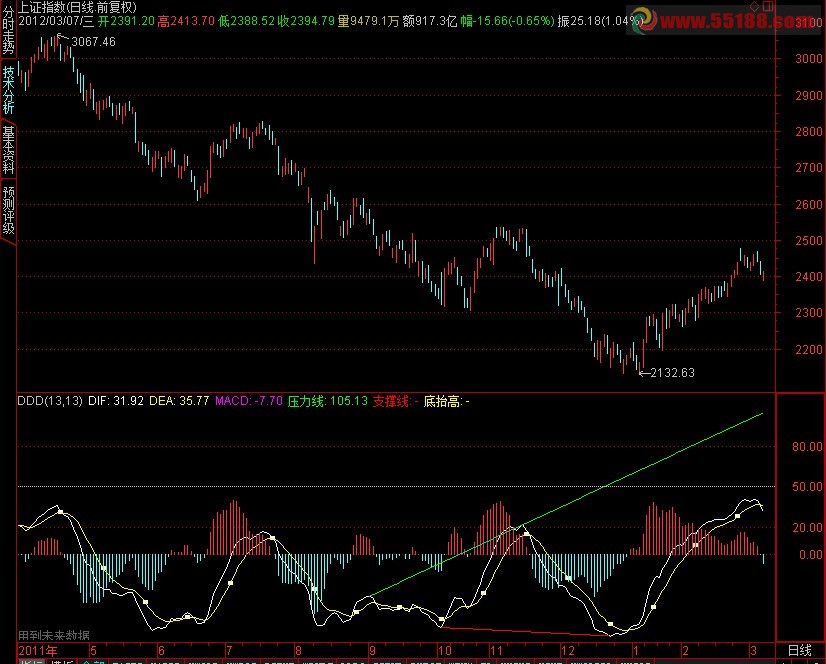This screenshot has height=664, width=826.
Task: Switch to the 分时走势 side tab
Action: (x=8, y=29)
